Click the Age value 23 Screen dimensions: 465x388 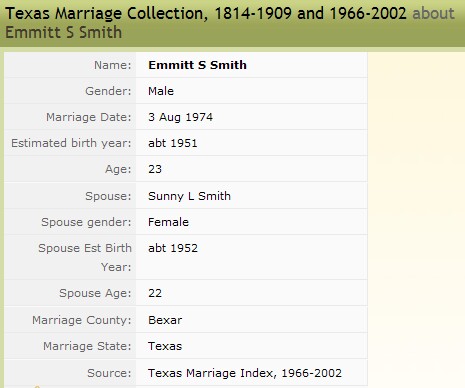click(155, 169)
